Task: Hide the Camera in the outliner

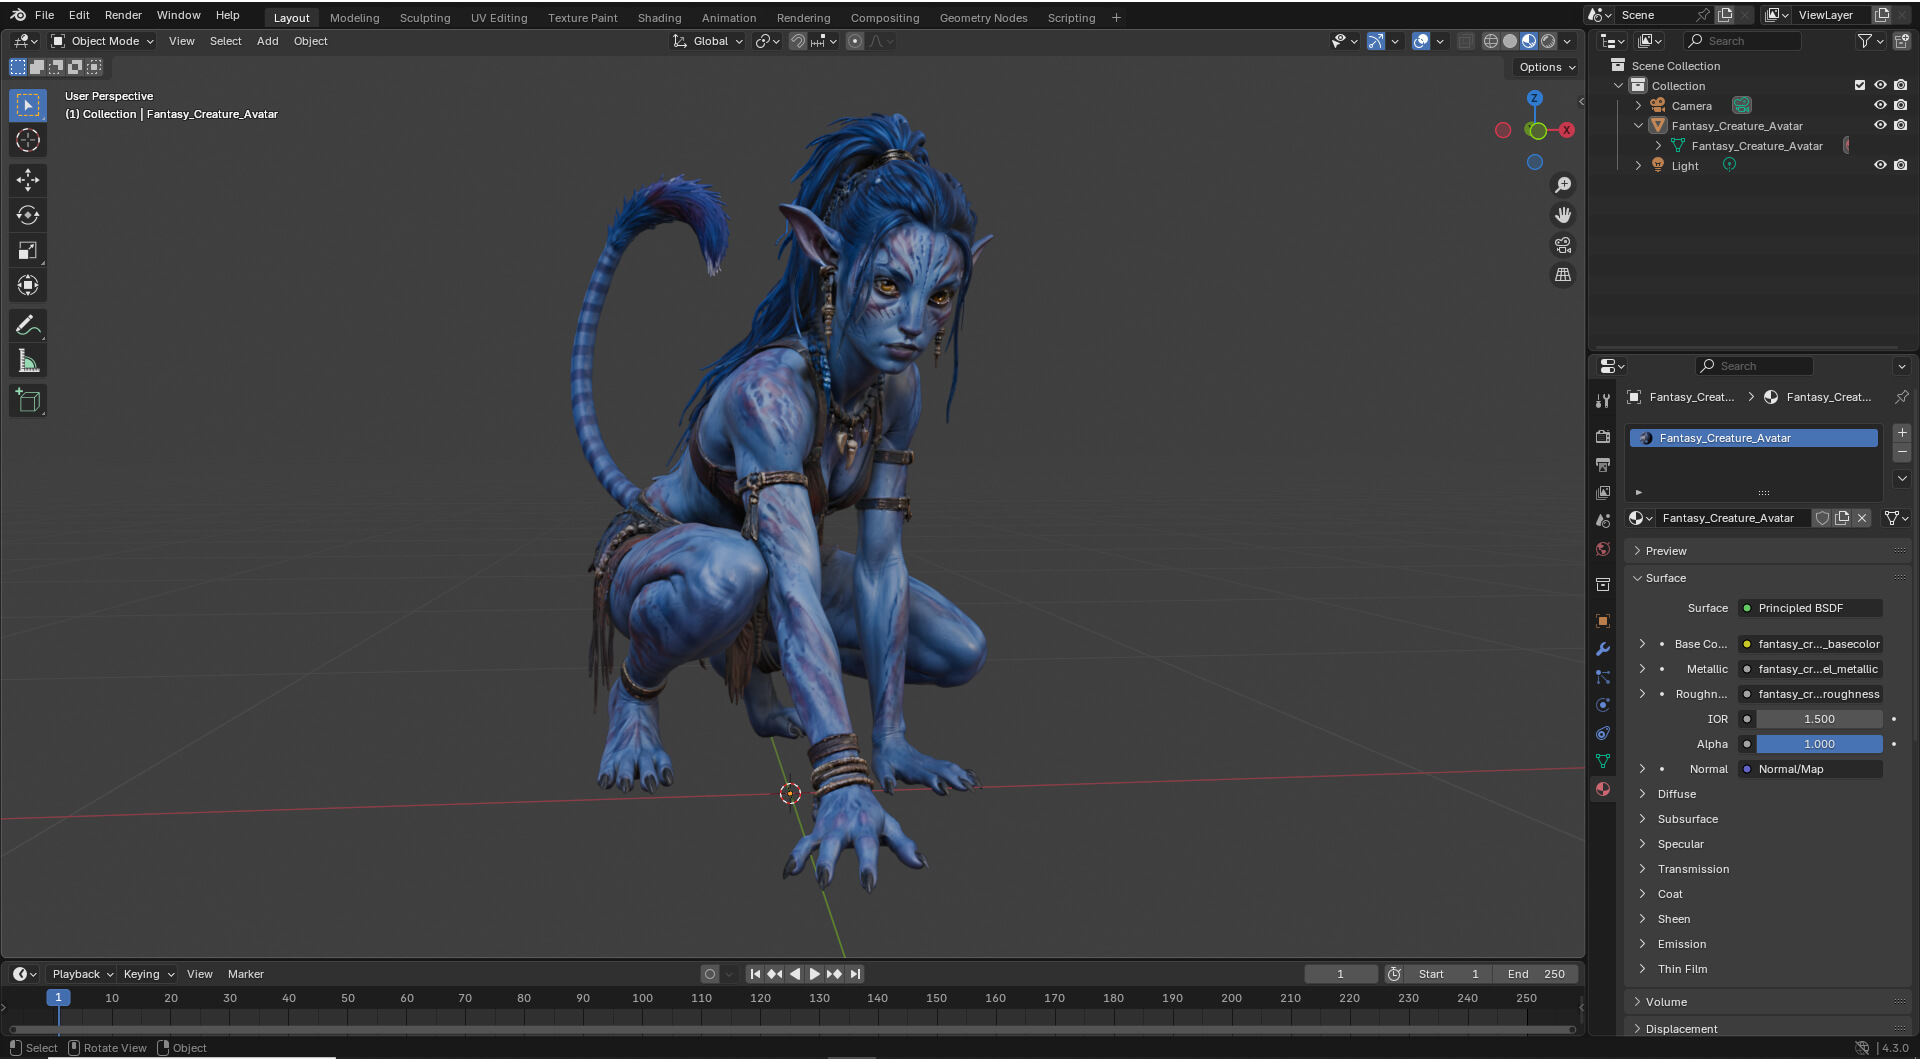Action: (1880, 105)
